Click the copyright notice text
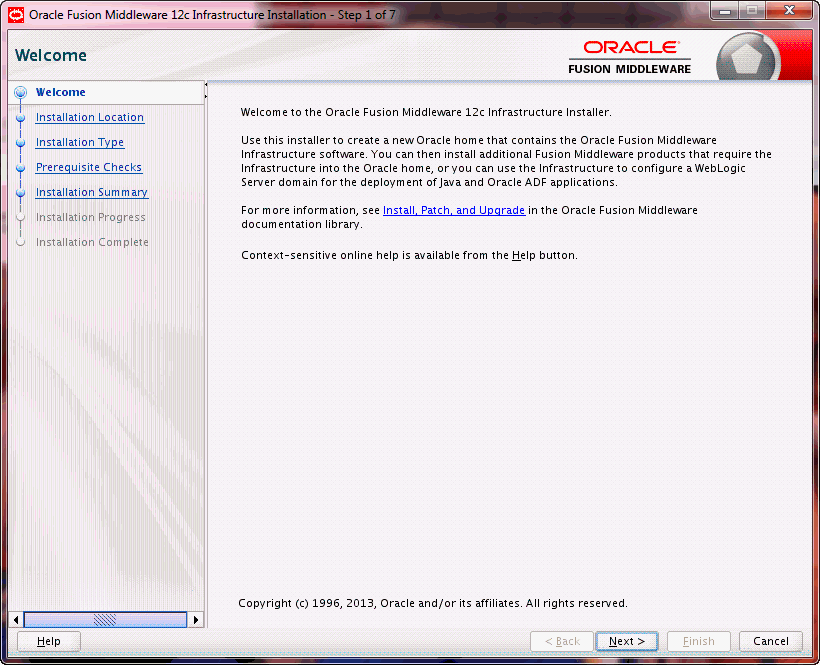The height and width of the screenshot is (665, 820). (432, 603)
